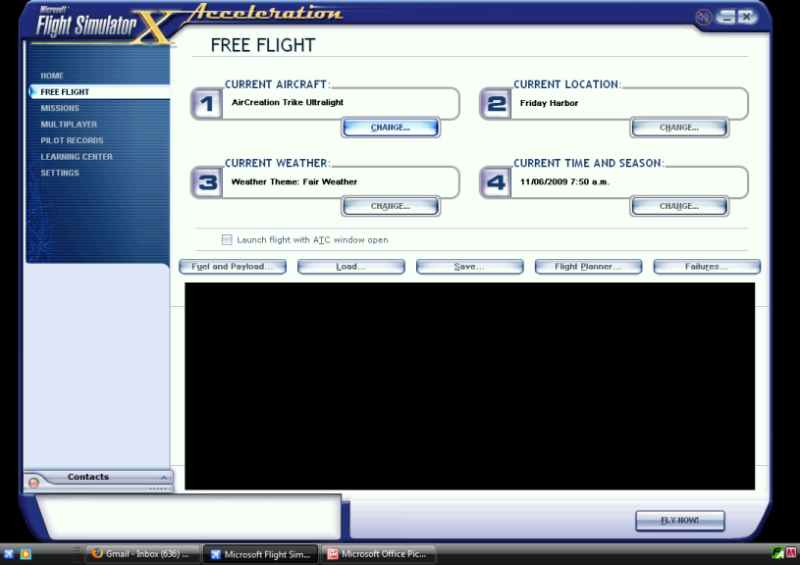The width and height of the screenshot is (800, 565).
Task: Change the current location
Action: coord(679,128)
